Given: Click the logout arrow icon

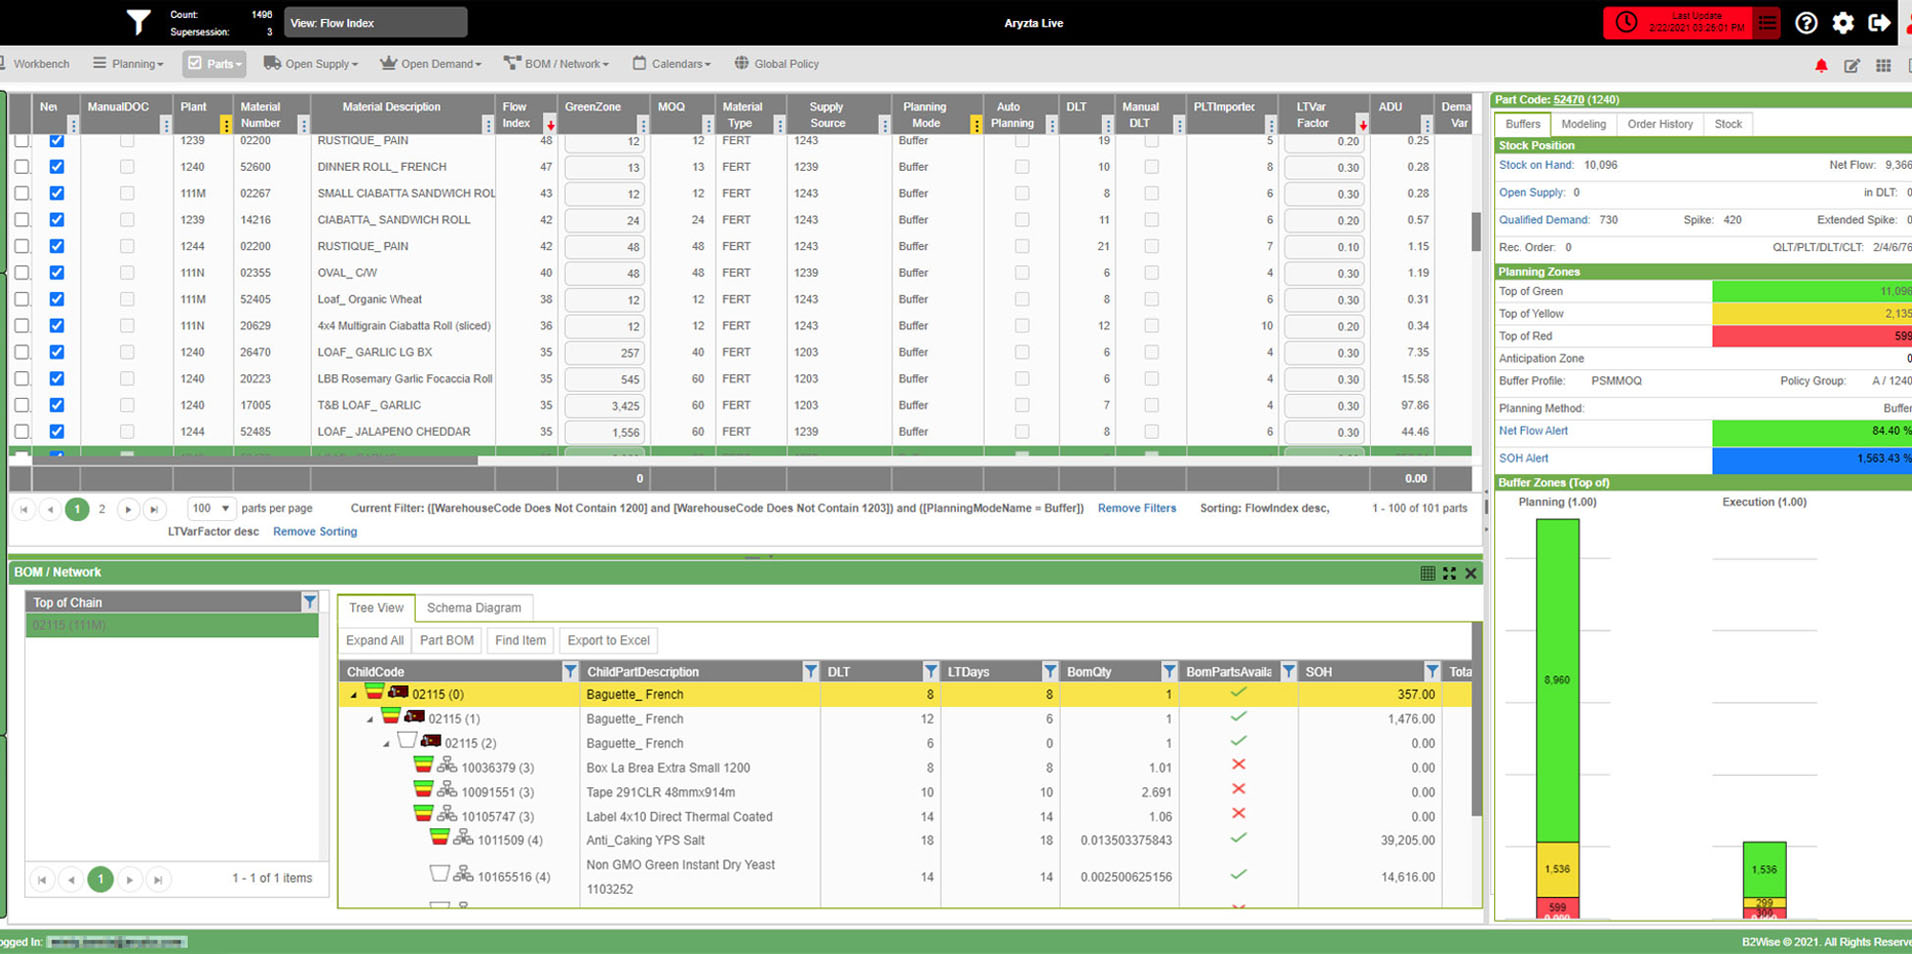Looking at the screenshot, I should pos(1879,23).
